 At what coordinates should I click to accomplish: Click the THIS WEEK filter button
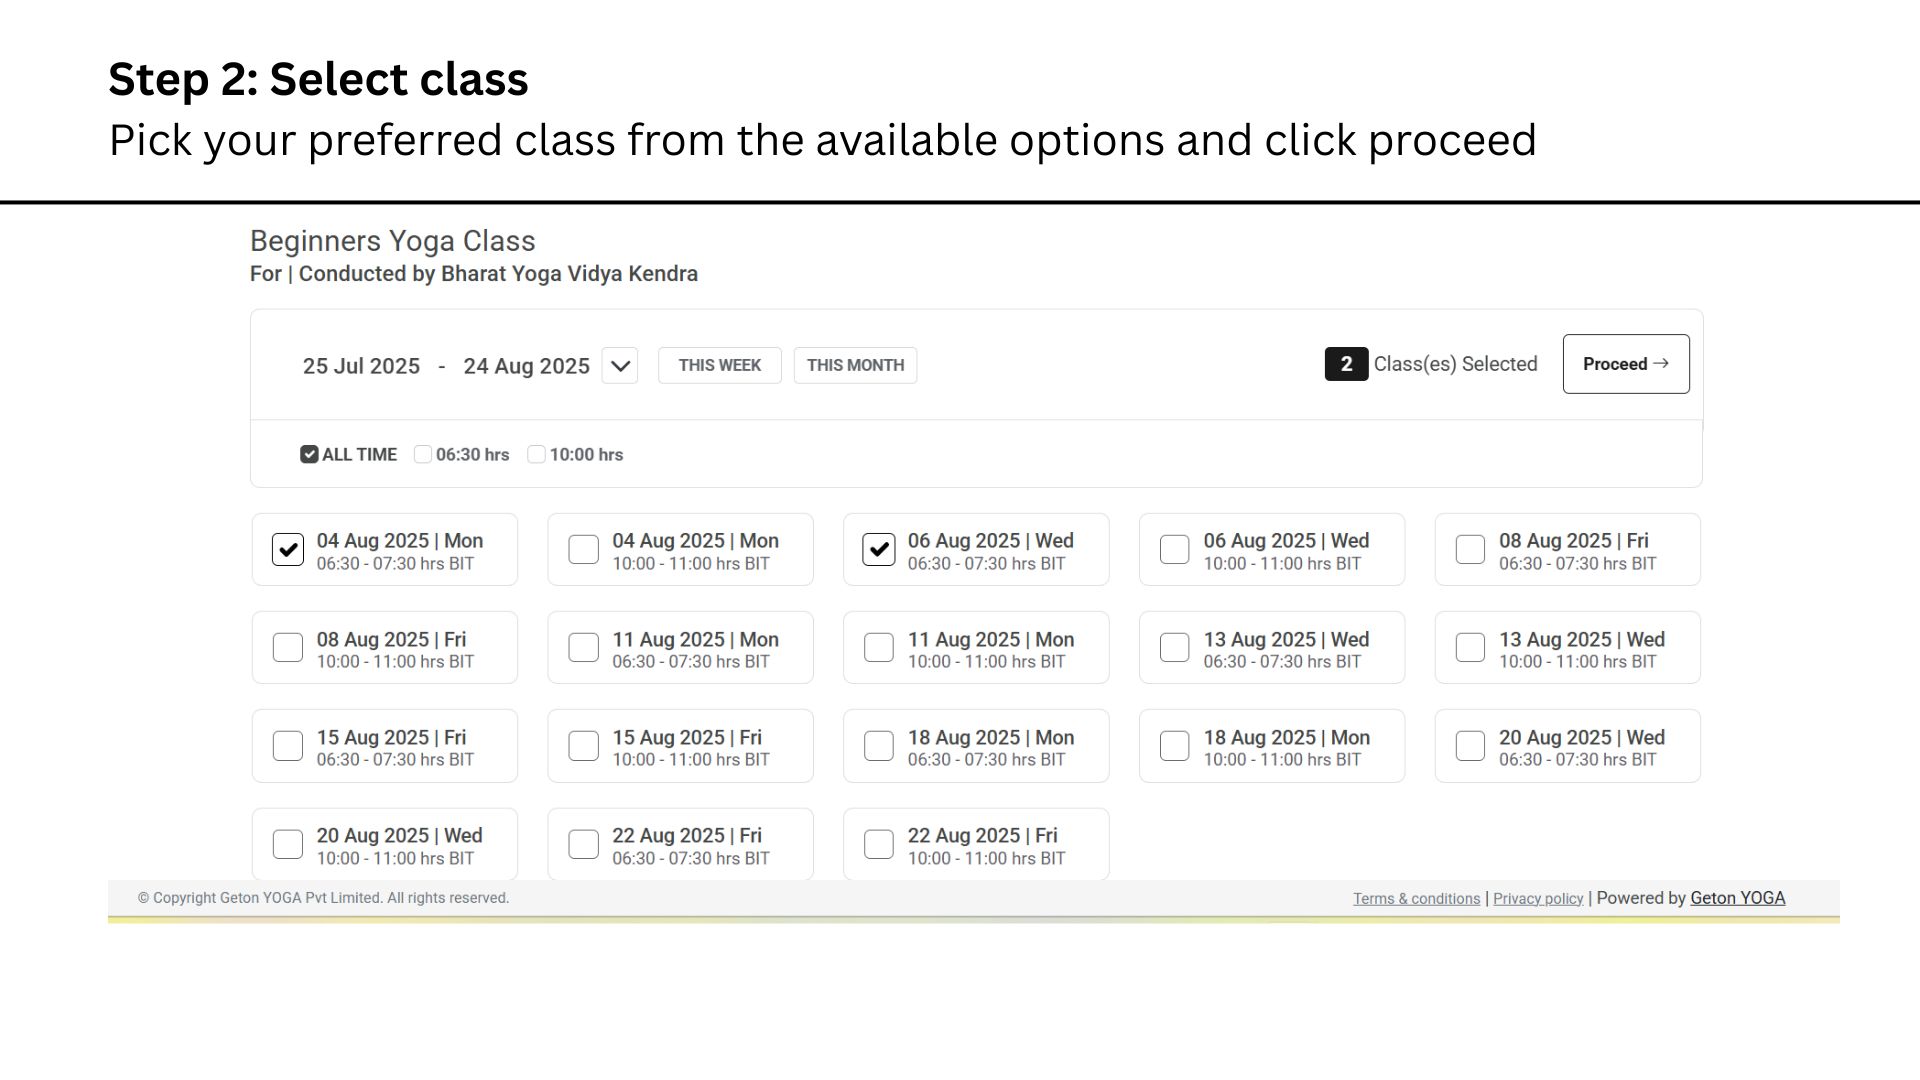pos(720,366)
